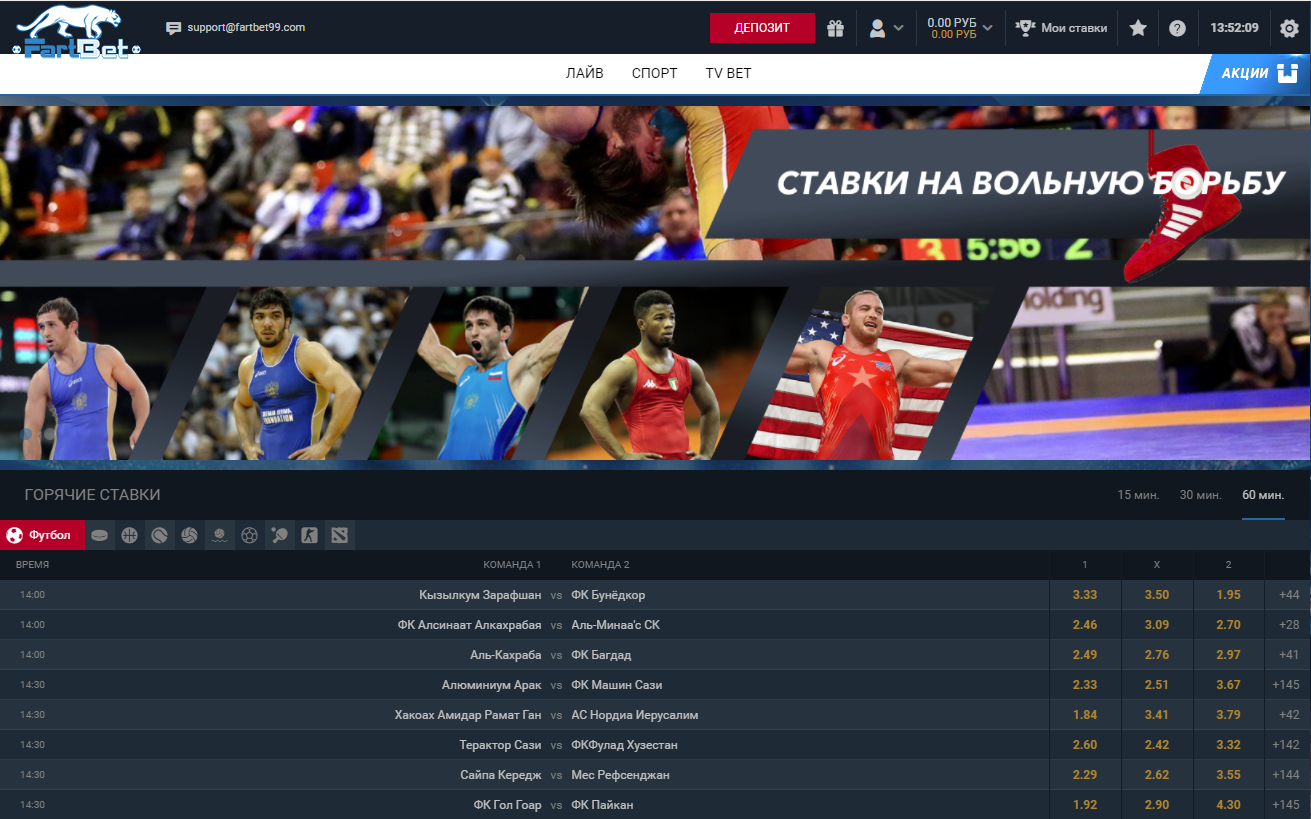Click the support@fartbet99.com email link
The width and height of the screenshot is (1311, 819).
pos(245,28)
